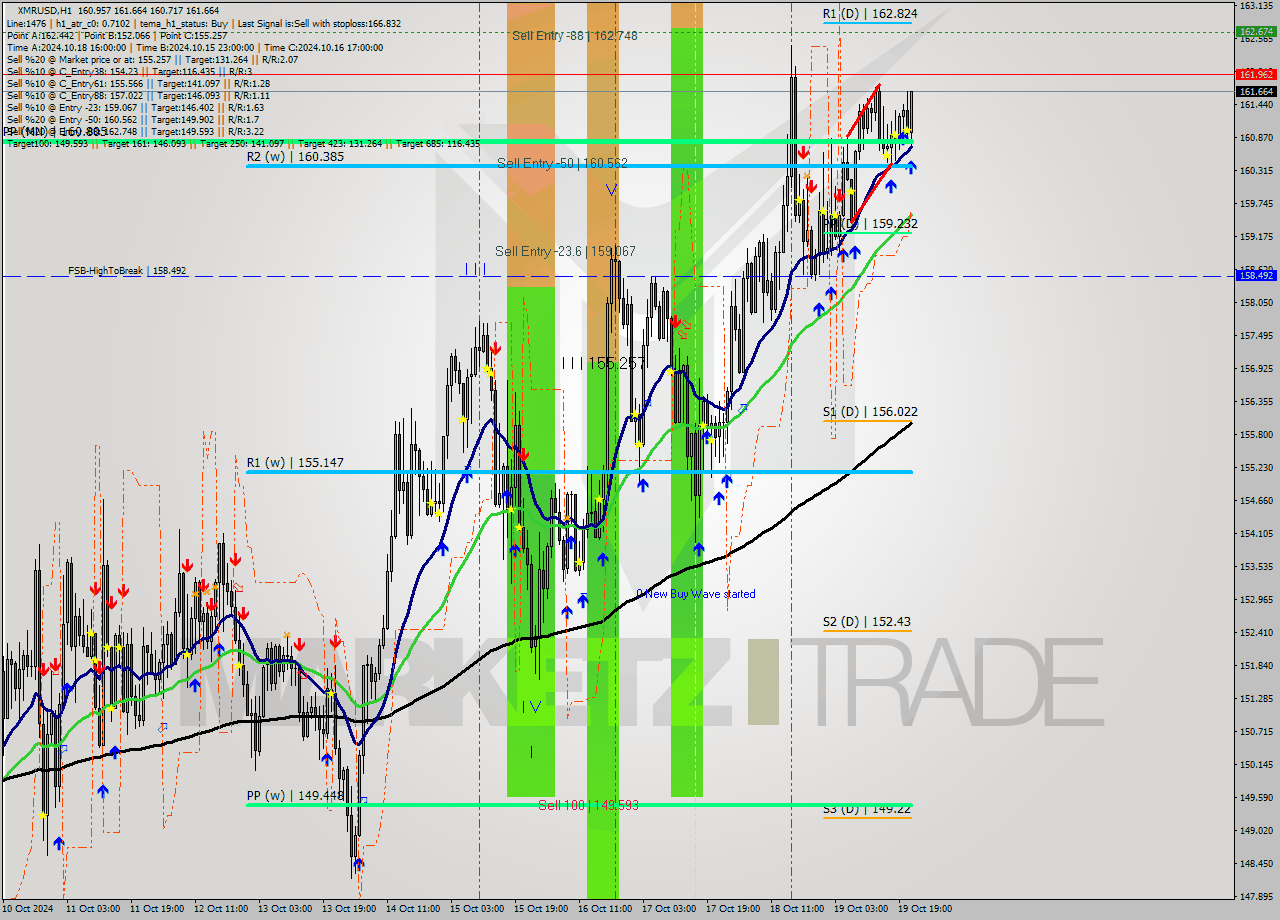Click the 'Sell Entry -88 | 162.748' label
This screenshot has width=1280, height=920.
(x=574, y=35)
